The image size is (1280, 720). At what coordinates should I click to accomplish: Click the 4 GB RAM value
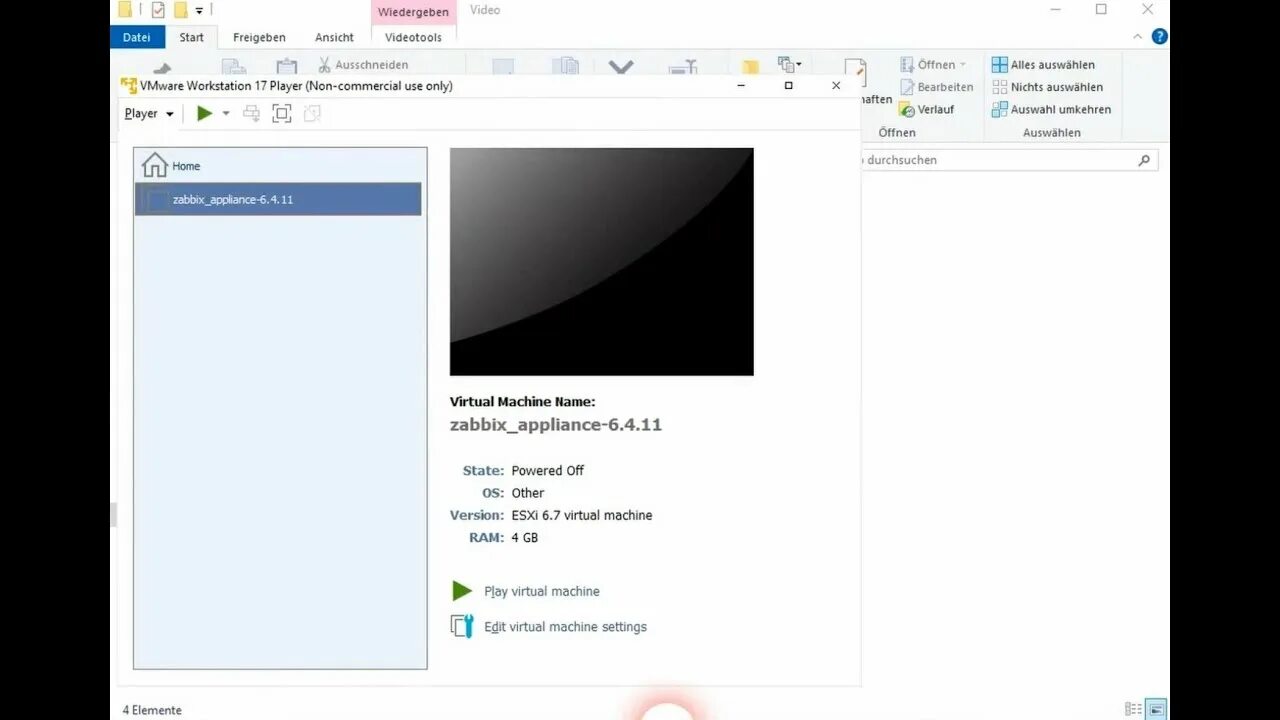[x=524, y=537]
